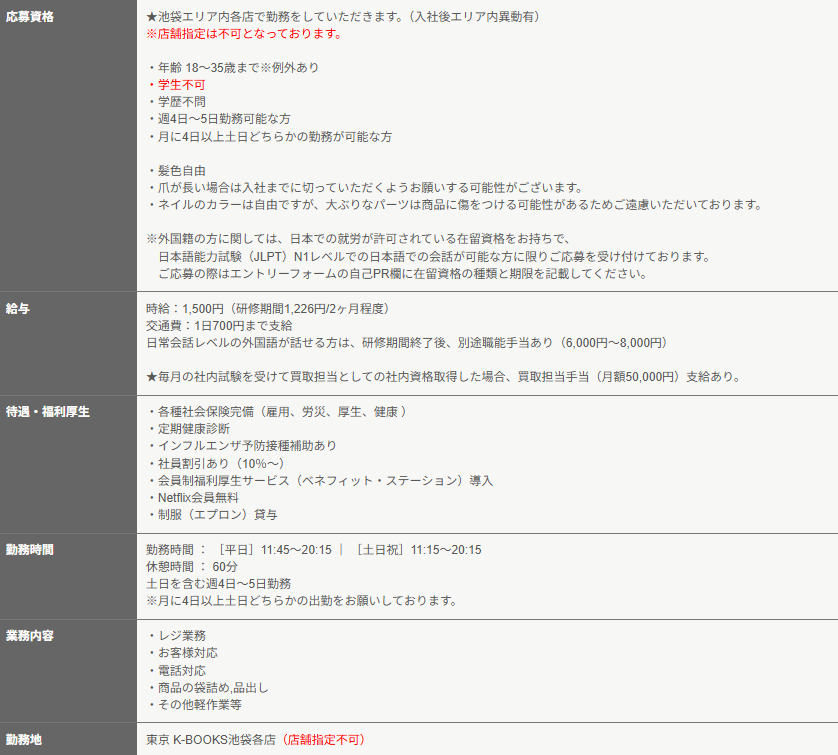This screenshot has height=755, width=838.
Task: Click the 応募資格 row header
Action: pos(68,145)
